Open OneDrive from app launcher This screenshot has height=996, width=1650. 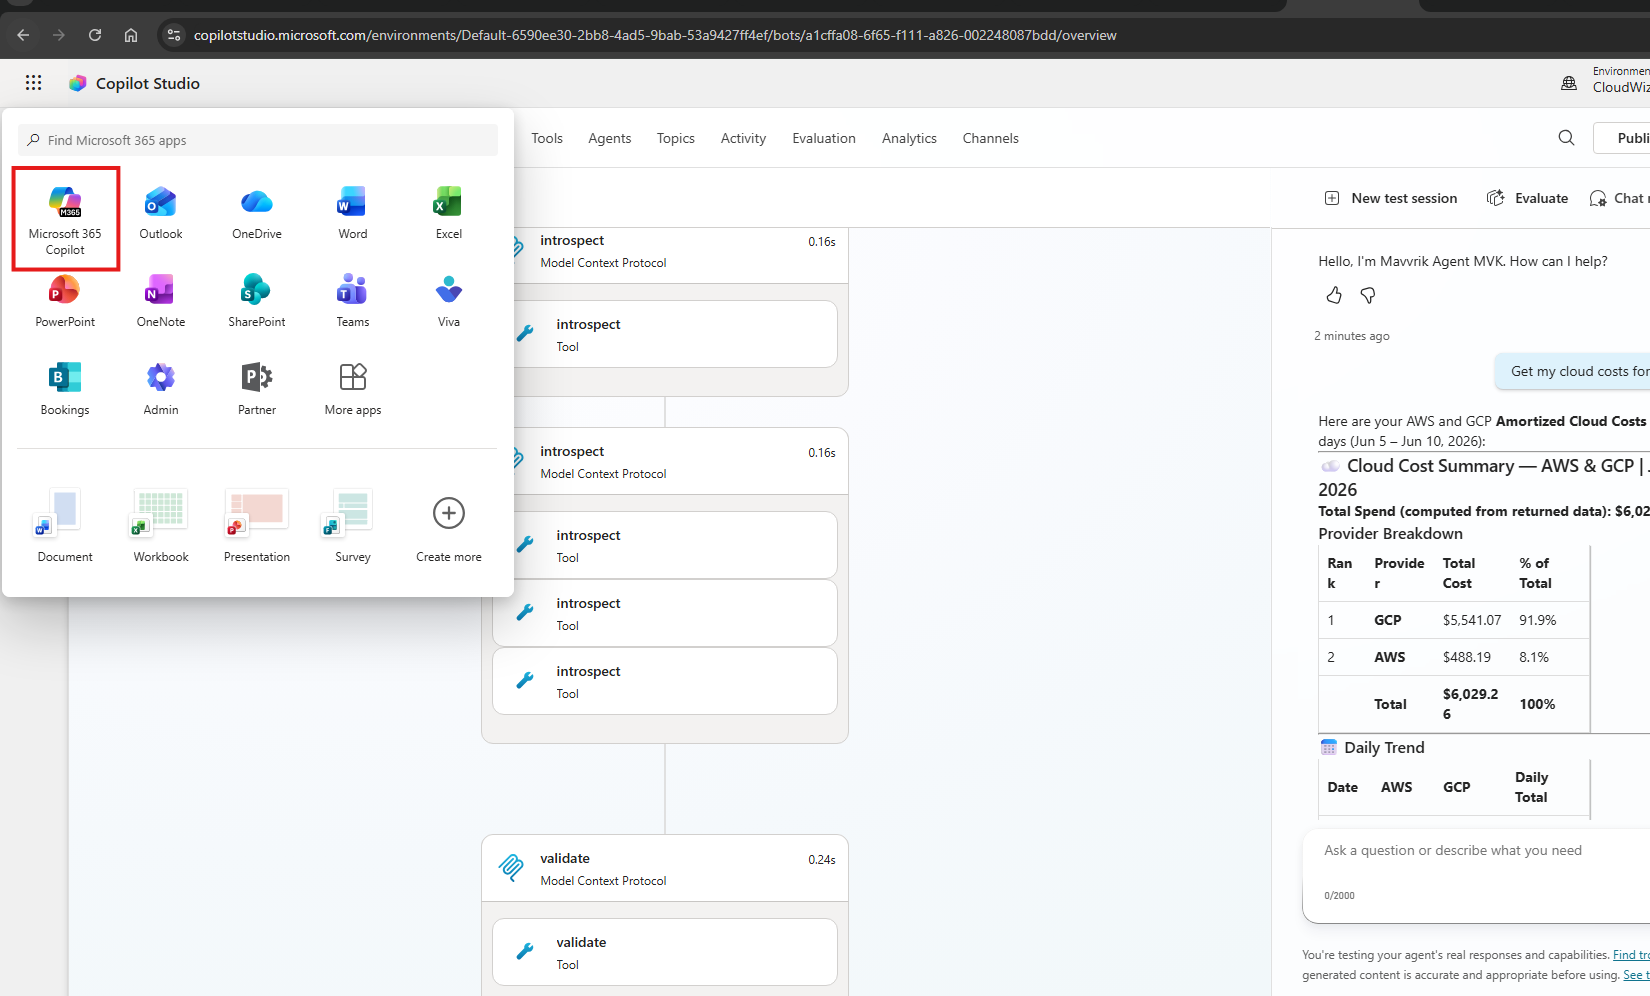click(x=257, y=214)
